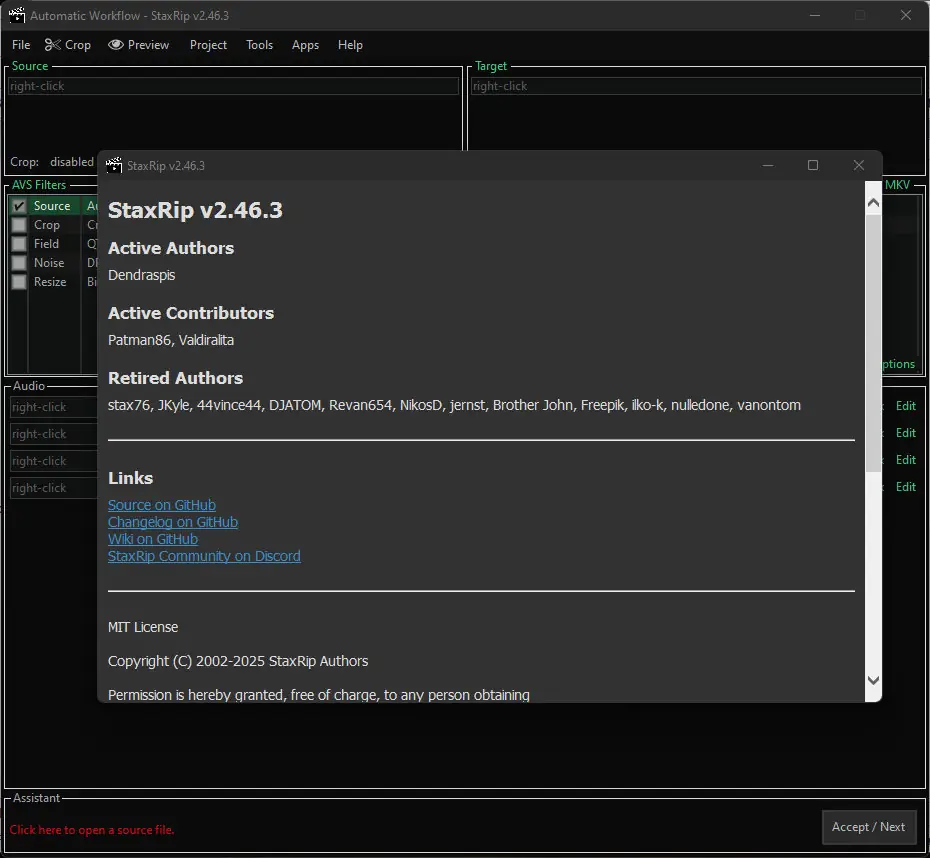Close the main Automatic Workflow window
This screenshot has width=930, height=858.
click(x=906, y=15)
